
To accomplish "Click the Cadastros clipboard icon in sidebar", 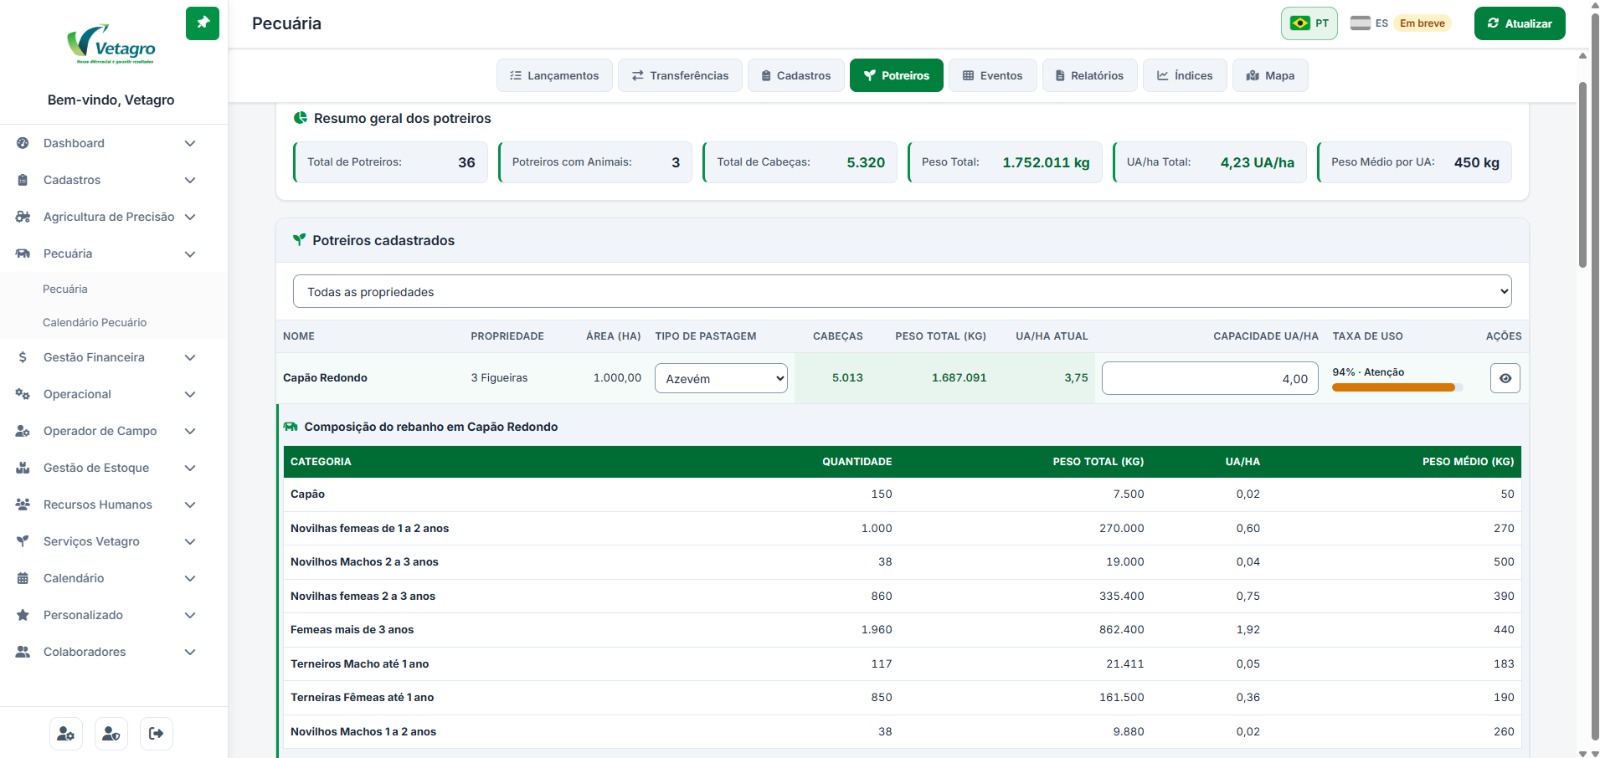I will coord(23,180).
